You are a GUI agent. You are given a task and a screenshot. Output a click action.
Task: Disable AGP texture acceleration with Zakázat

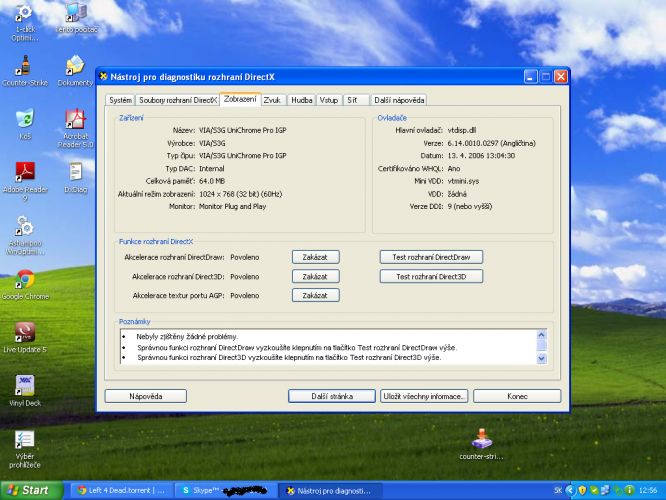pos(316,295)
